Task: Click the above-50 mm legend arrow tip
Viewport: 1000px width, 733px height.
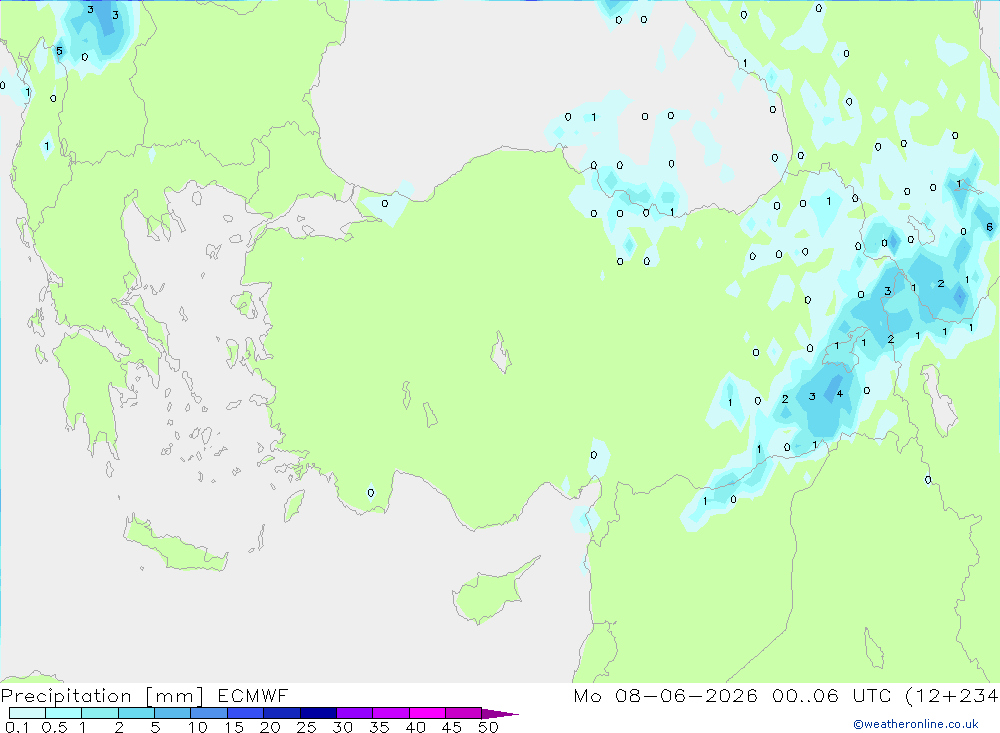Action: pos(500,714)
